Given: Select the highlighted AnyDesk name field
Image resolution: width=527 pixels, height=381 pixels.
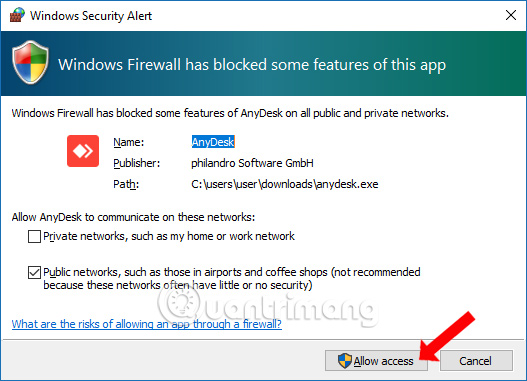Looking at the screenshot, I should [x=213, y=142].
